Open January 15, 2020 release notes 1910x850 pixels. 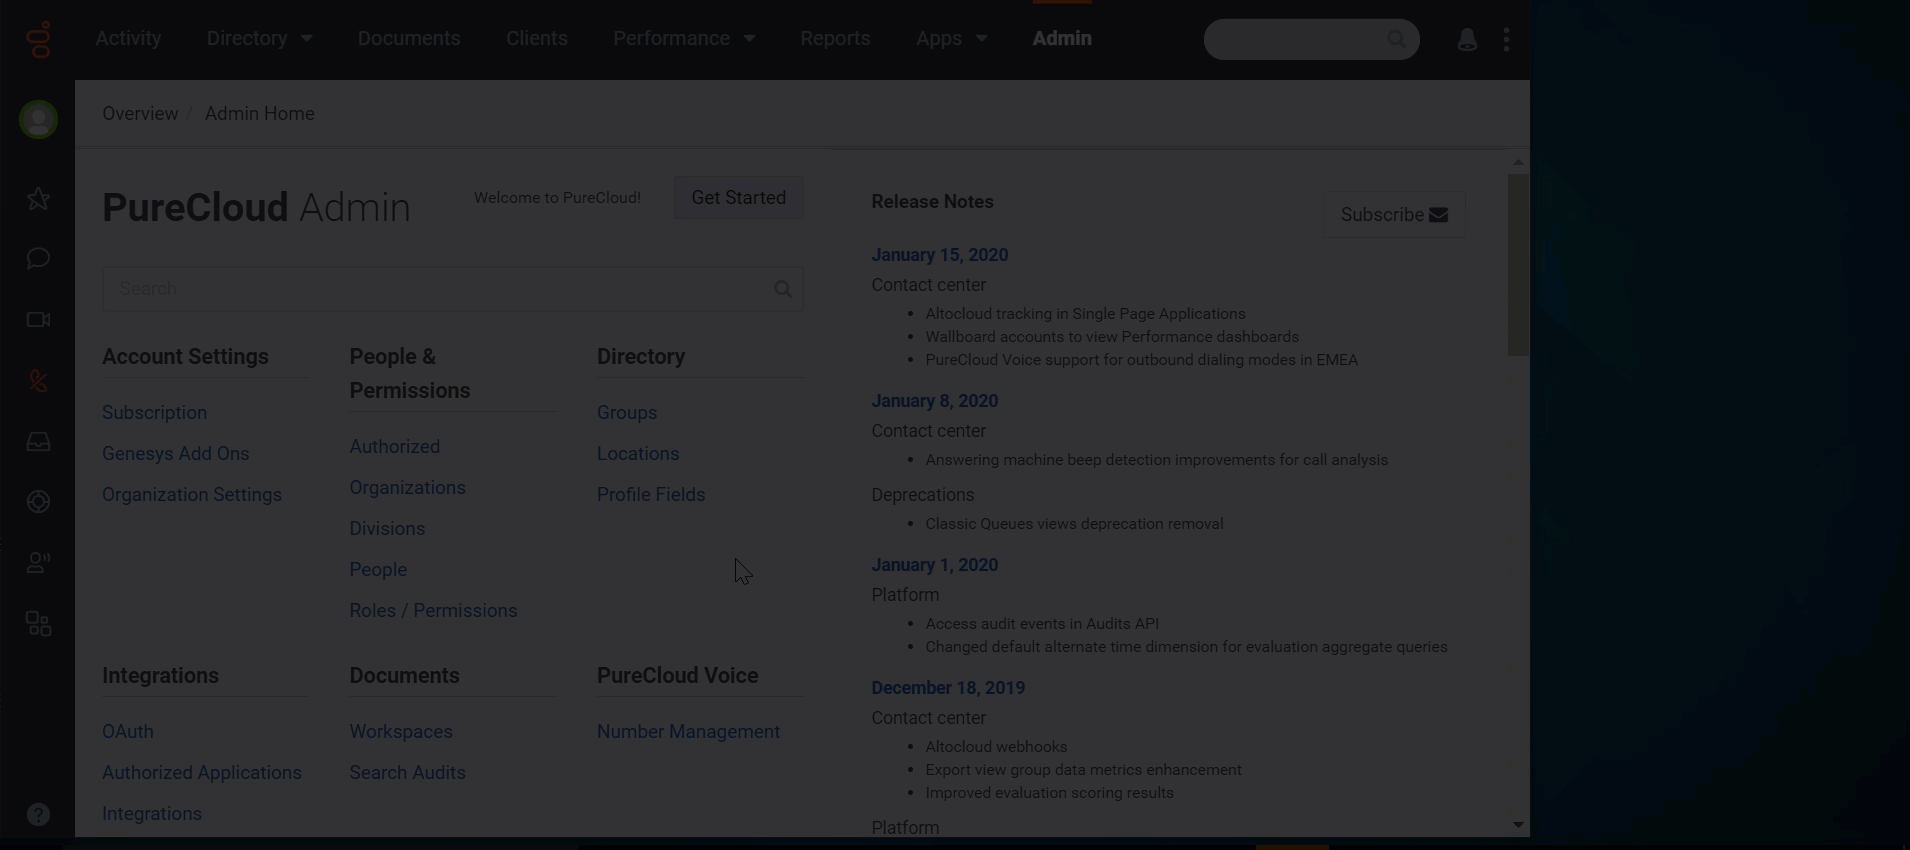click(939, 255)
